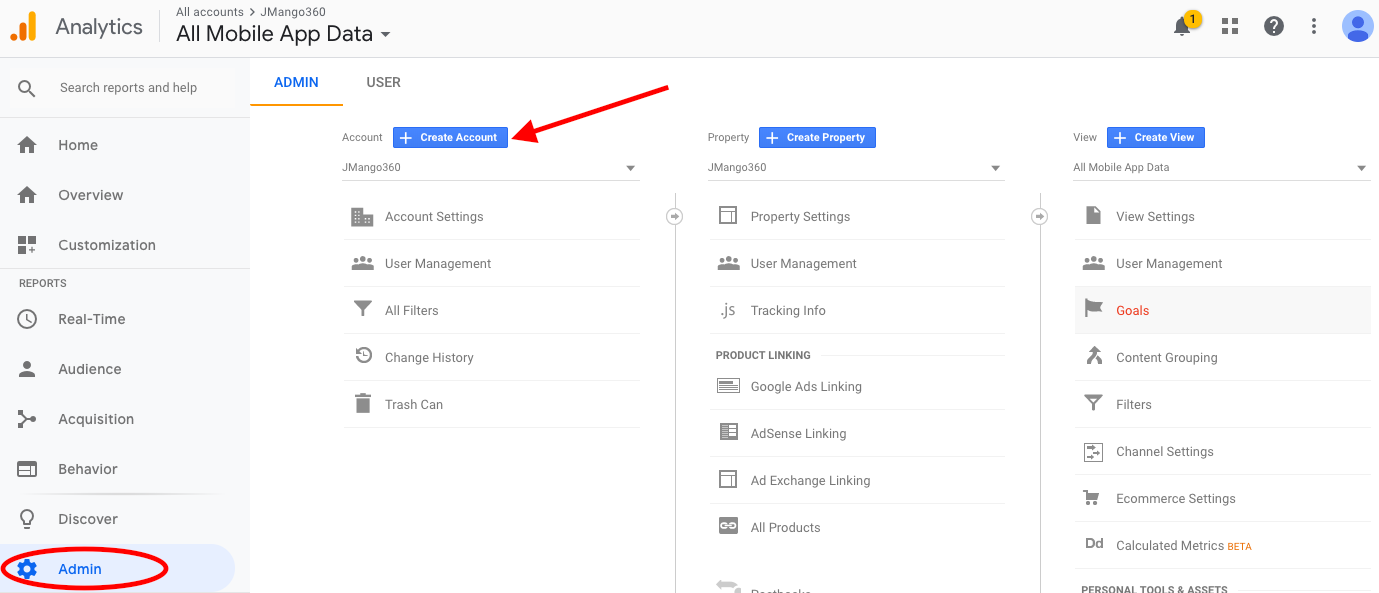Click the Search reports and help field
Screen dimensions: 1379x593
[x=128, y=88]
